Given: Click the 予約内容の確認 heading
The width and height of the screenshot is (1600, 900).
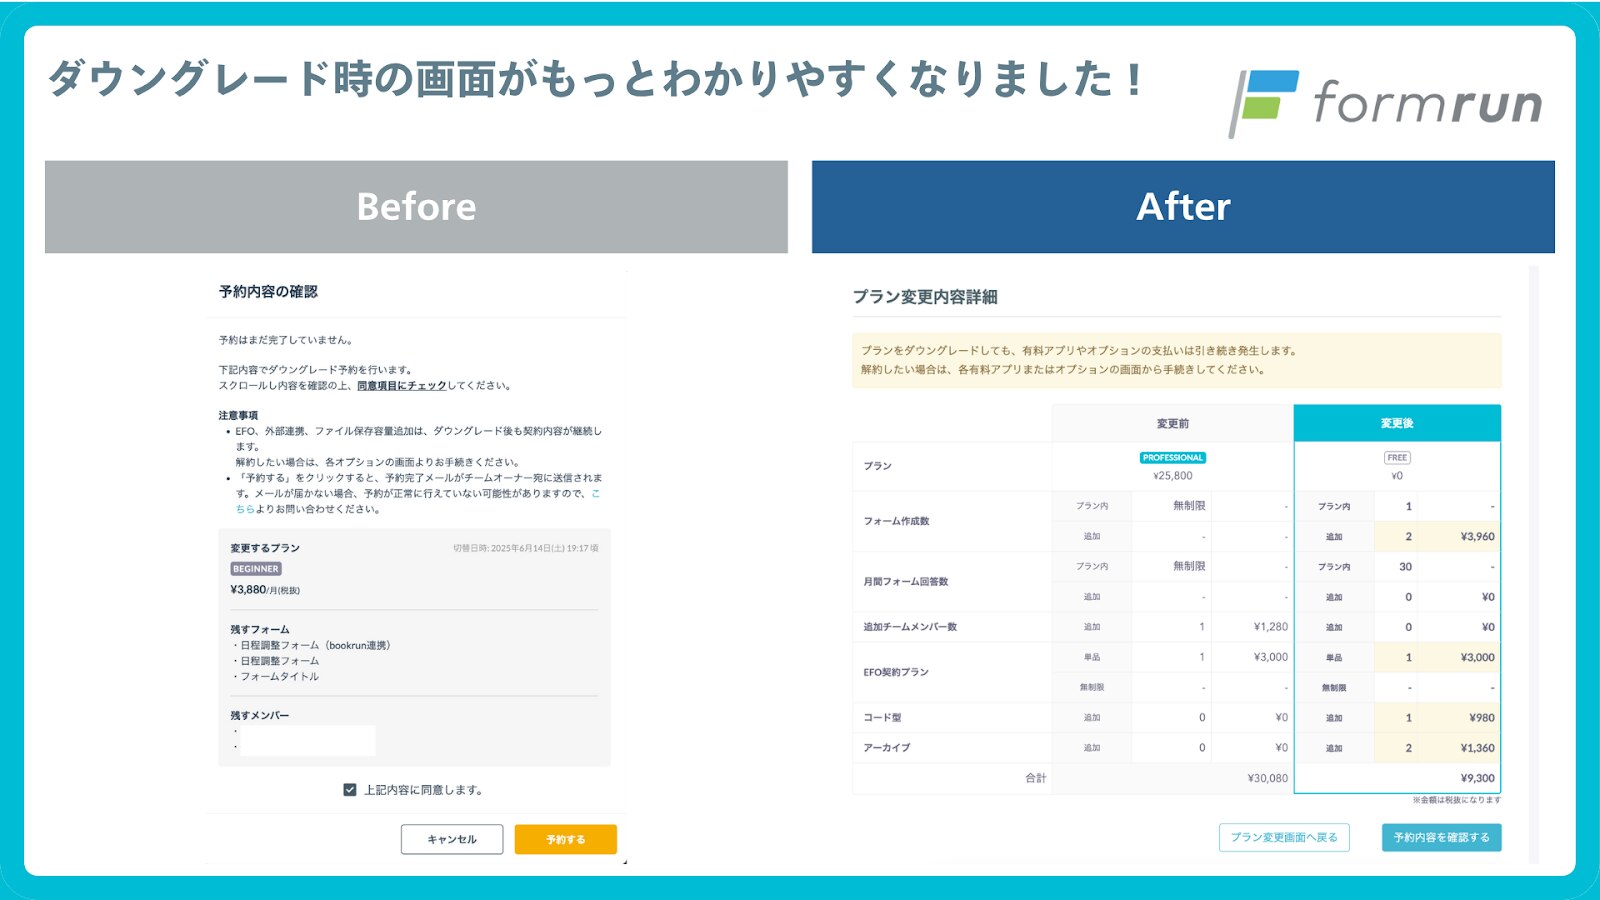Looking at the screenshot, I should pyautogui.click(x=268, y=292).
